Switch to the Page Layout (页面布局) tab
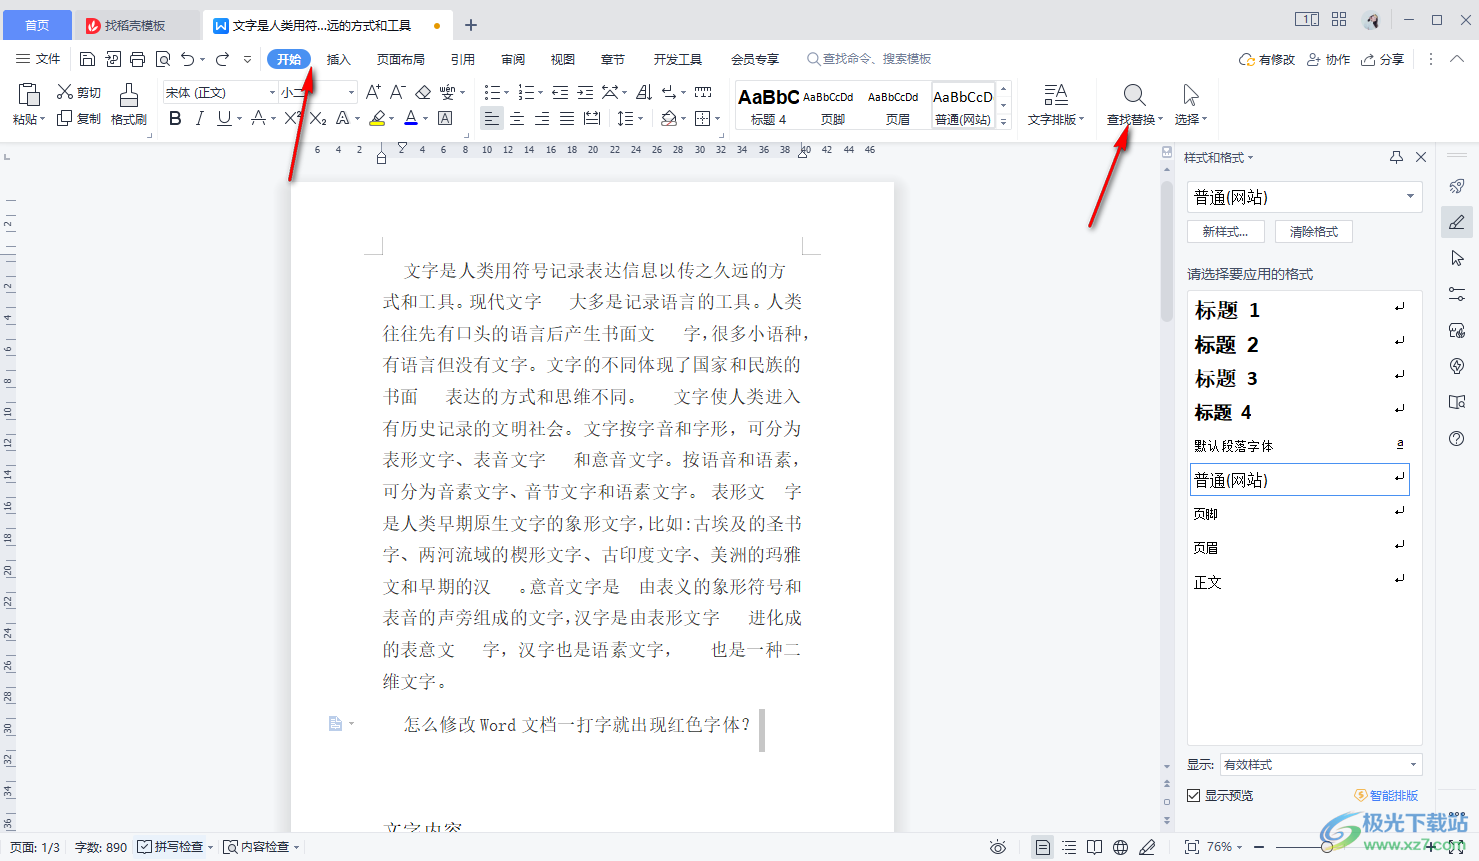Image resolution: width=1479 pixels, height=861 pixels. (x=401, y=59)
